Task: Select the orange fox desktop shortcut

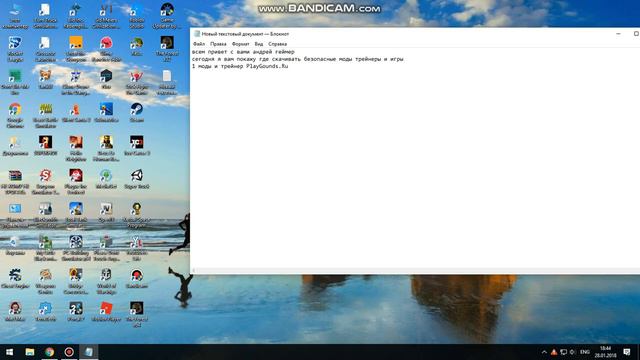Action: click(x=45, y=80)
